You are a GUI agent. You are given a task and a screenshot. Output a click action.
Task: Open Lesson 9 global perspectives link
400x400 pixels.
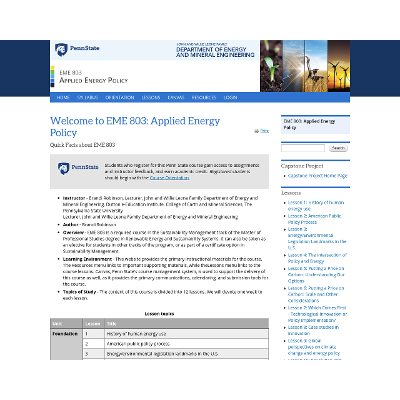pos(314,347)
